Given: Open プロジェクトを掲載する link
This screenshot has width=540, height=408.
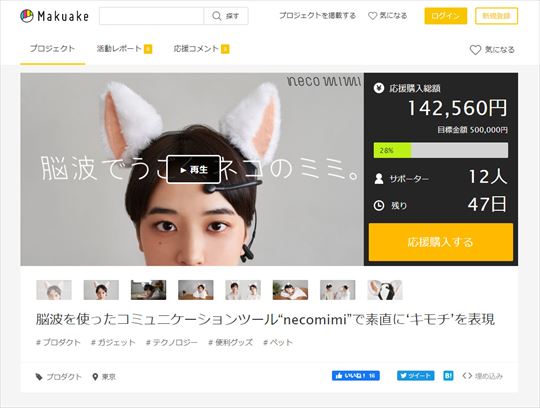Looking at the screenshot, I should (318, 16).
